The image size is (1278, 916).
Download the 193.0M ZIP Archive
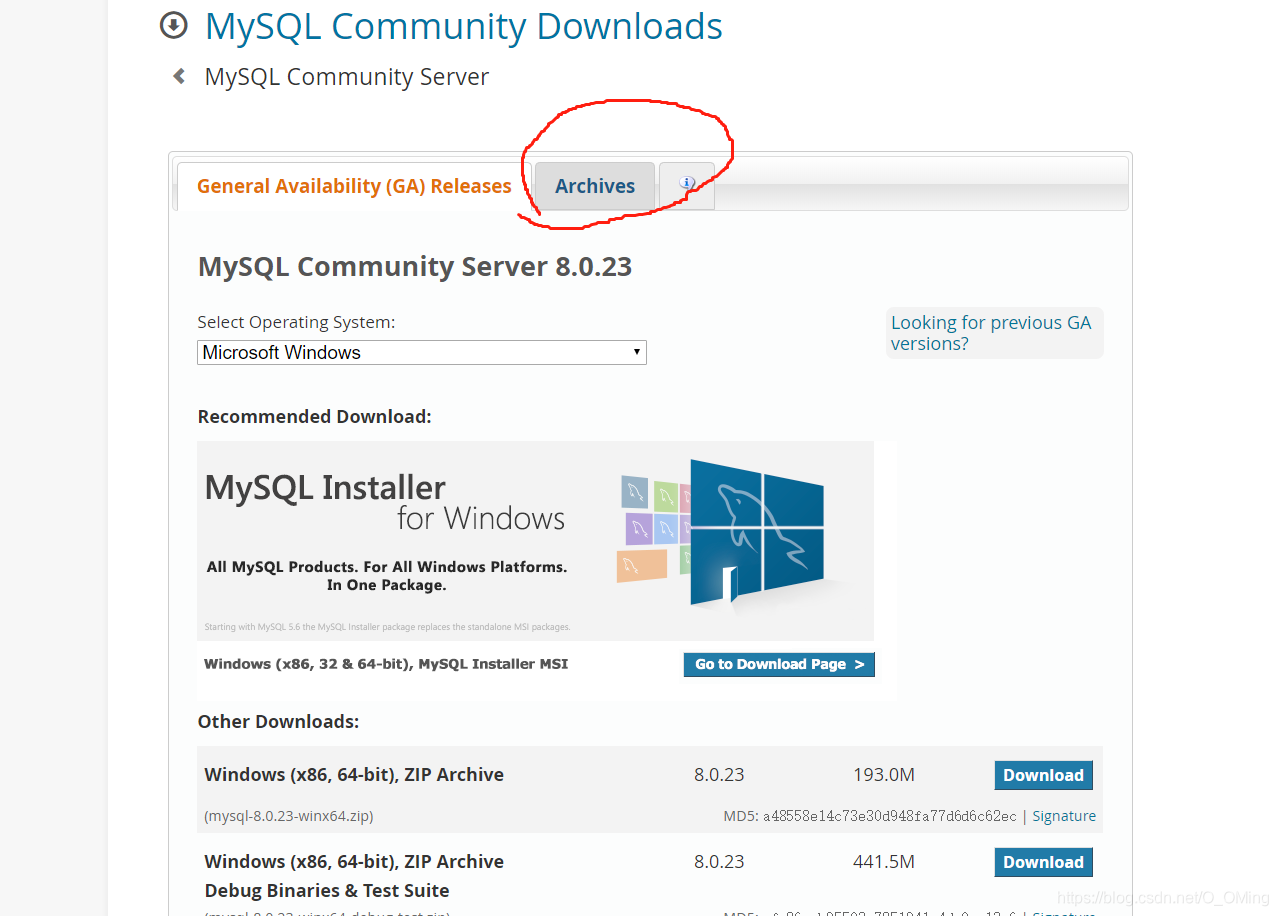coord(1043,775)
